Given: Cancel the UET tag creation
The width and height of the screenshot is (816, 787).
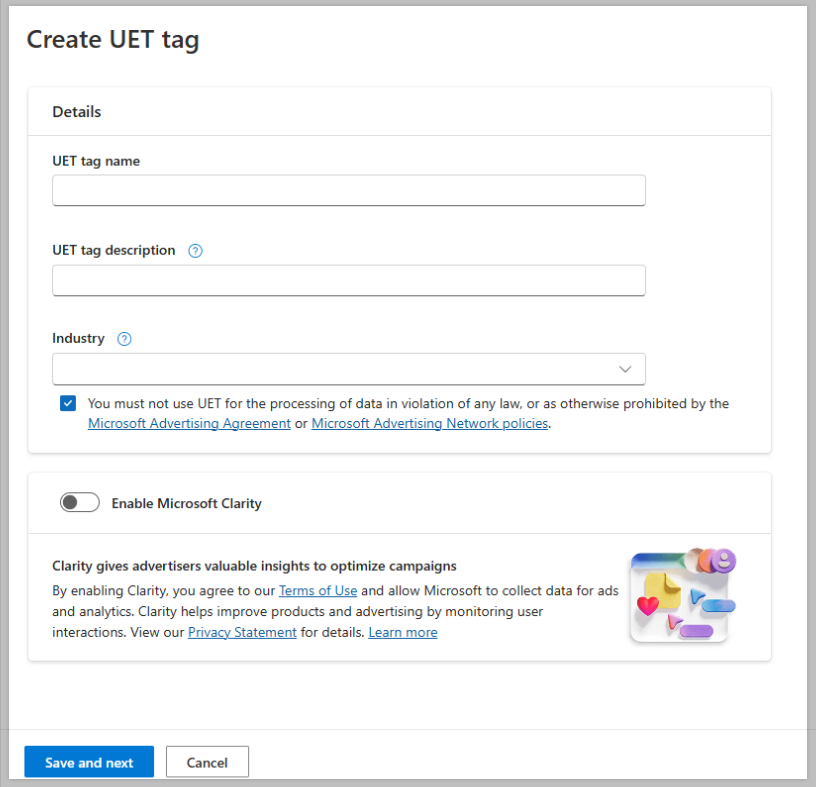Looking at the screenshot, I should point(207,762).
